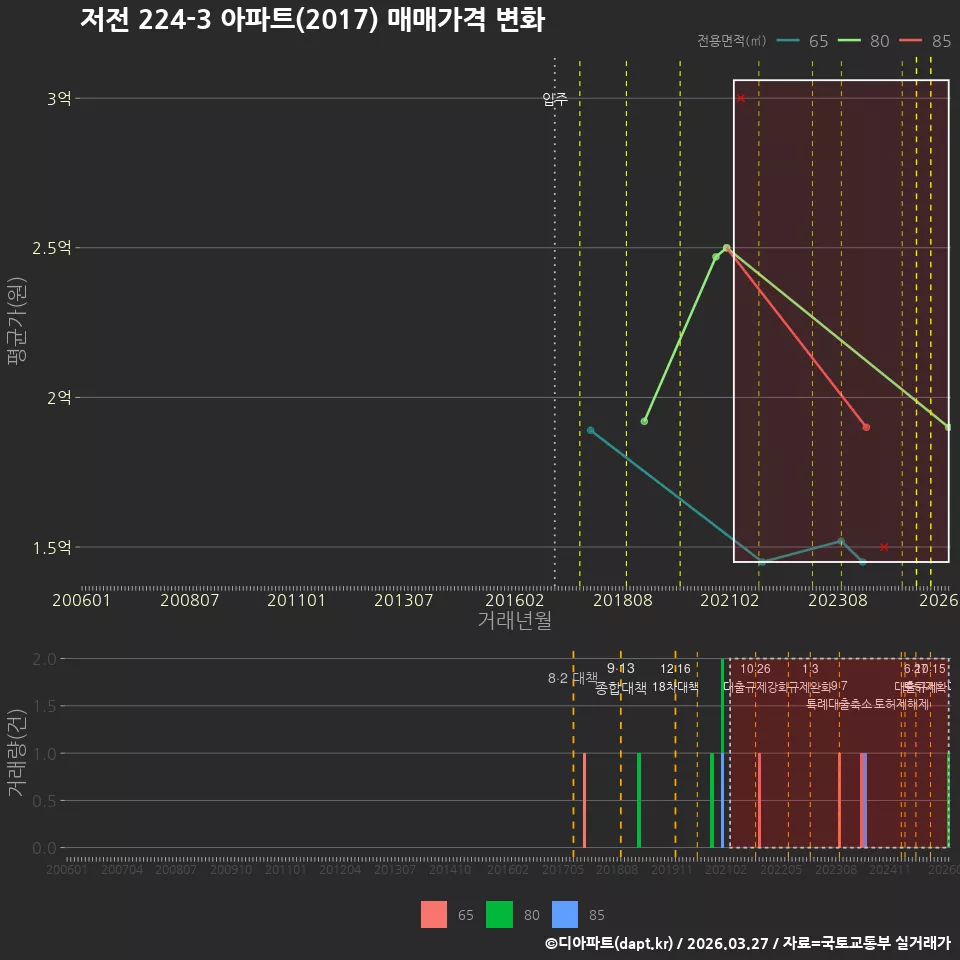
Task: Click the 202411 label on volume chart axis
Action: 890,869
